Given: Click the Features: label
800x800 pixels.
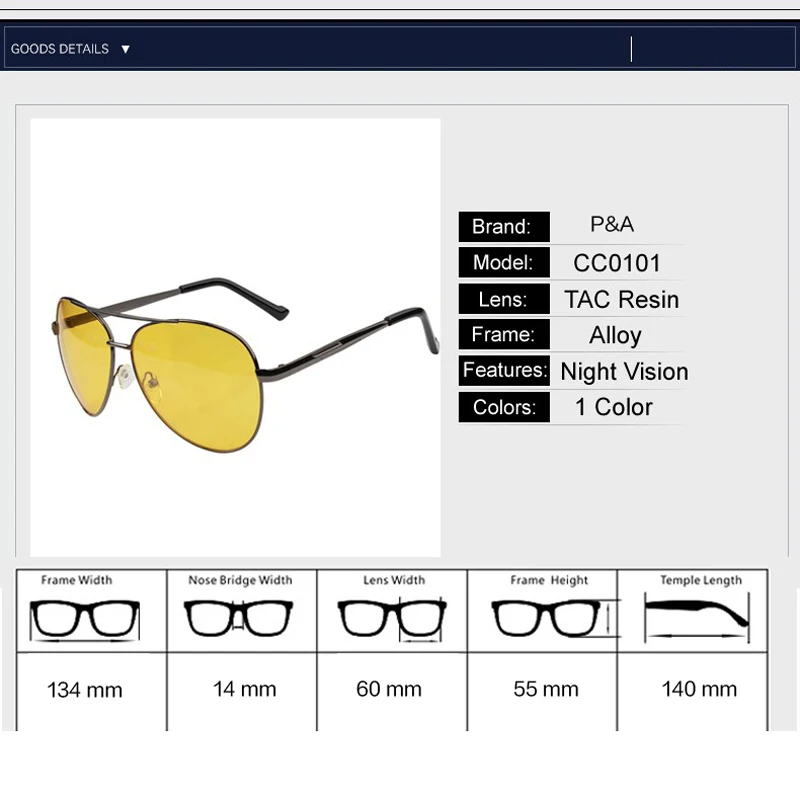Looking at the screenshot, I should pos(504,370).
